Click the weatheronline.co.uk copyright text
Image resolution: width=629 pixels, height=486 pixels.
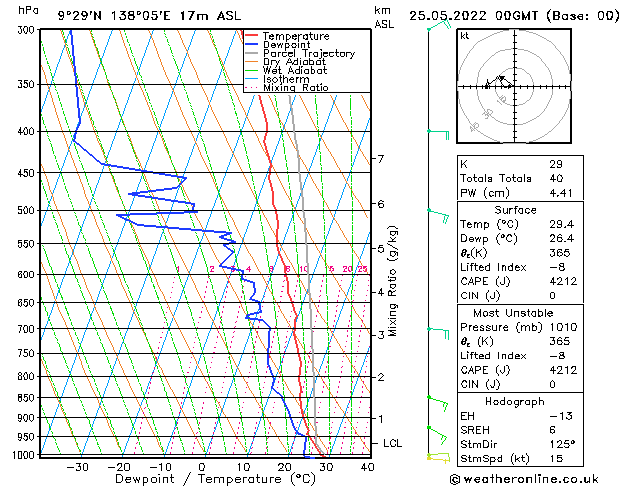pyautogui.click(x=524, y=479)
